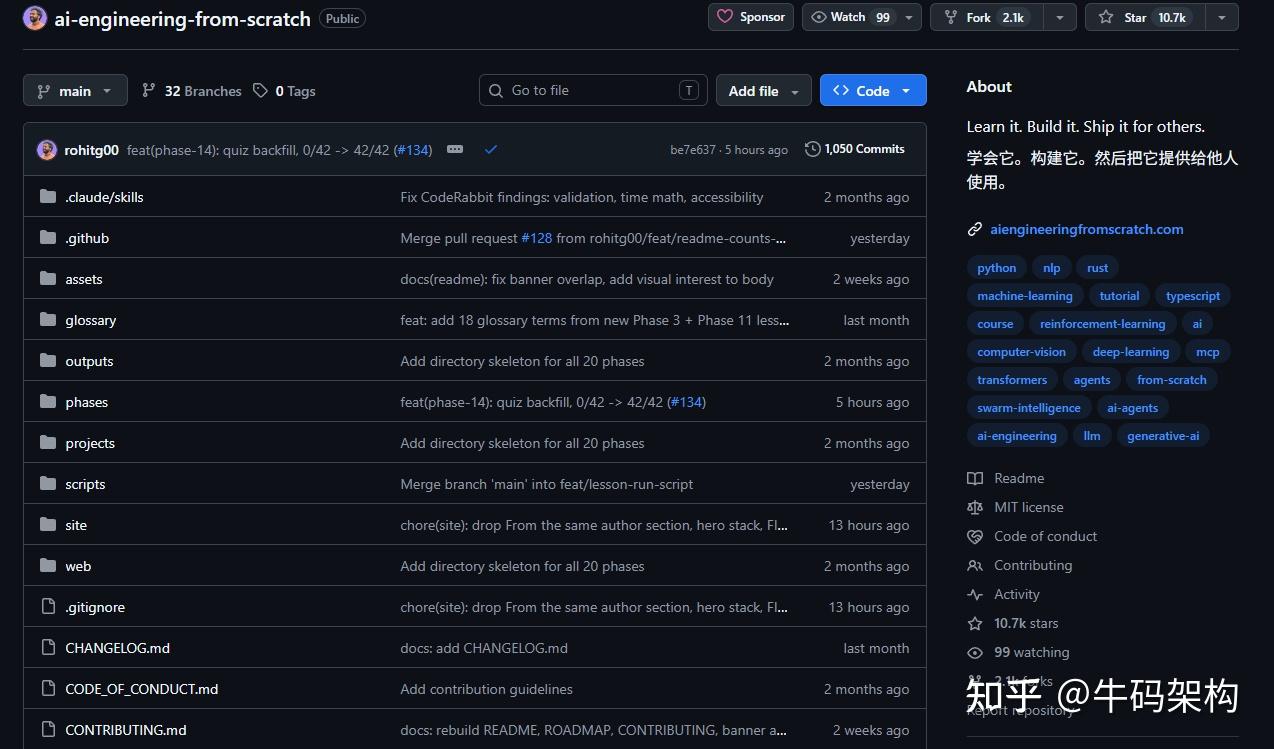Expand the commit message ellipsis icon
The height and width of the screenshot is (749, 1274).
point(455,150)
